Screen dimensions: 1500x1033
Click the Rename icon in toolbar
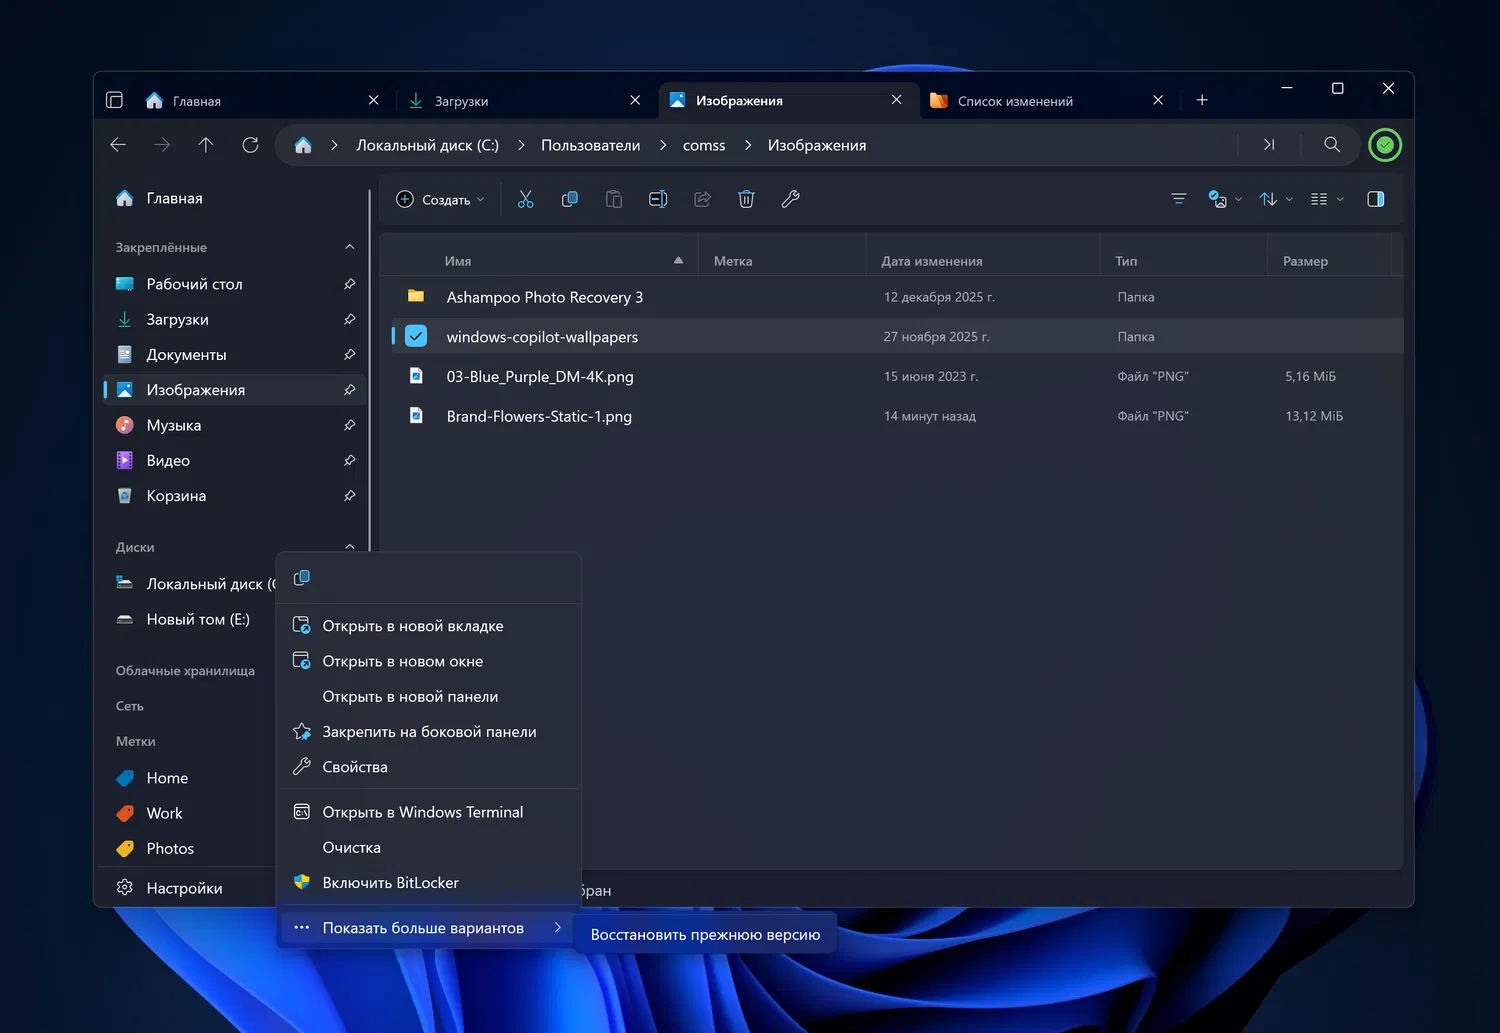pyautogui.click(x=658, y=199)
